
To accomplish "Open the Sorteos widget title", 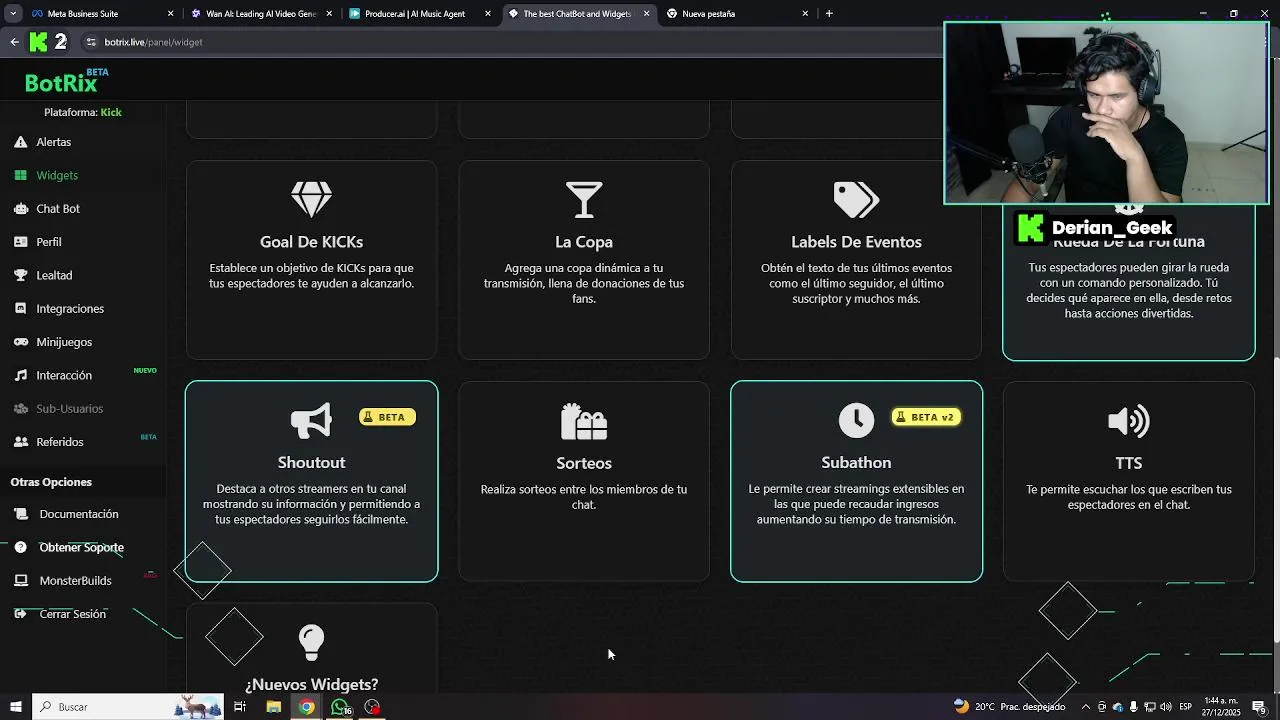I will [584, 463].
